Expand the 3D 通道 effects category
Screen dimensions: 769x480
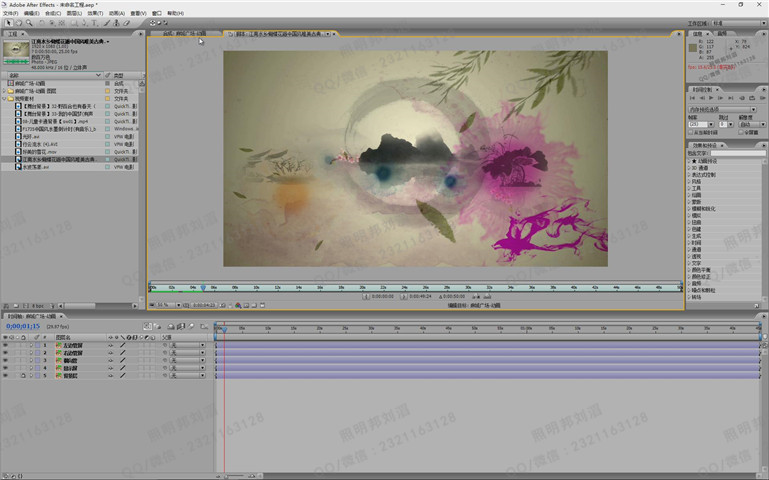[689, 168]
